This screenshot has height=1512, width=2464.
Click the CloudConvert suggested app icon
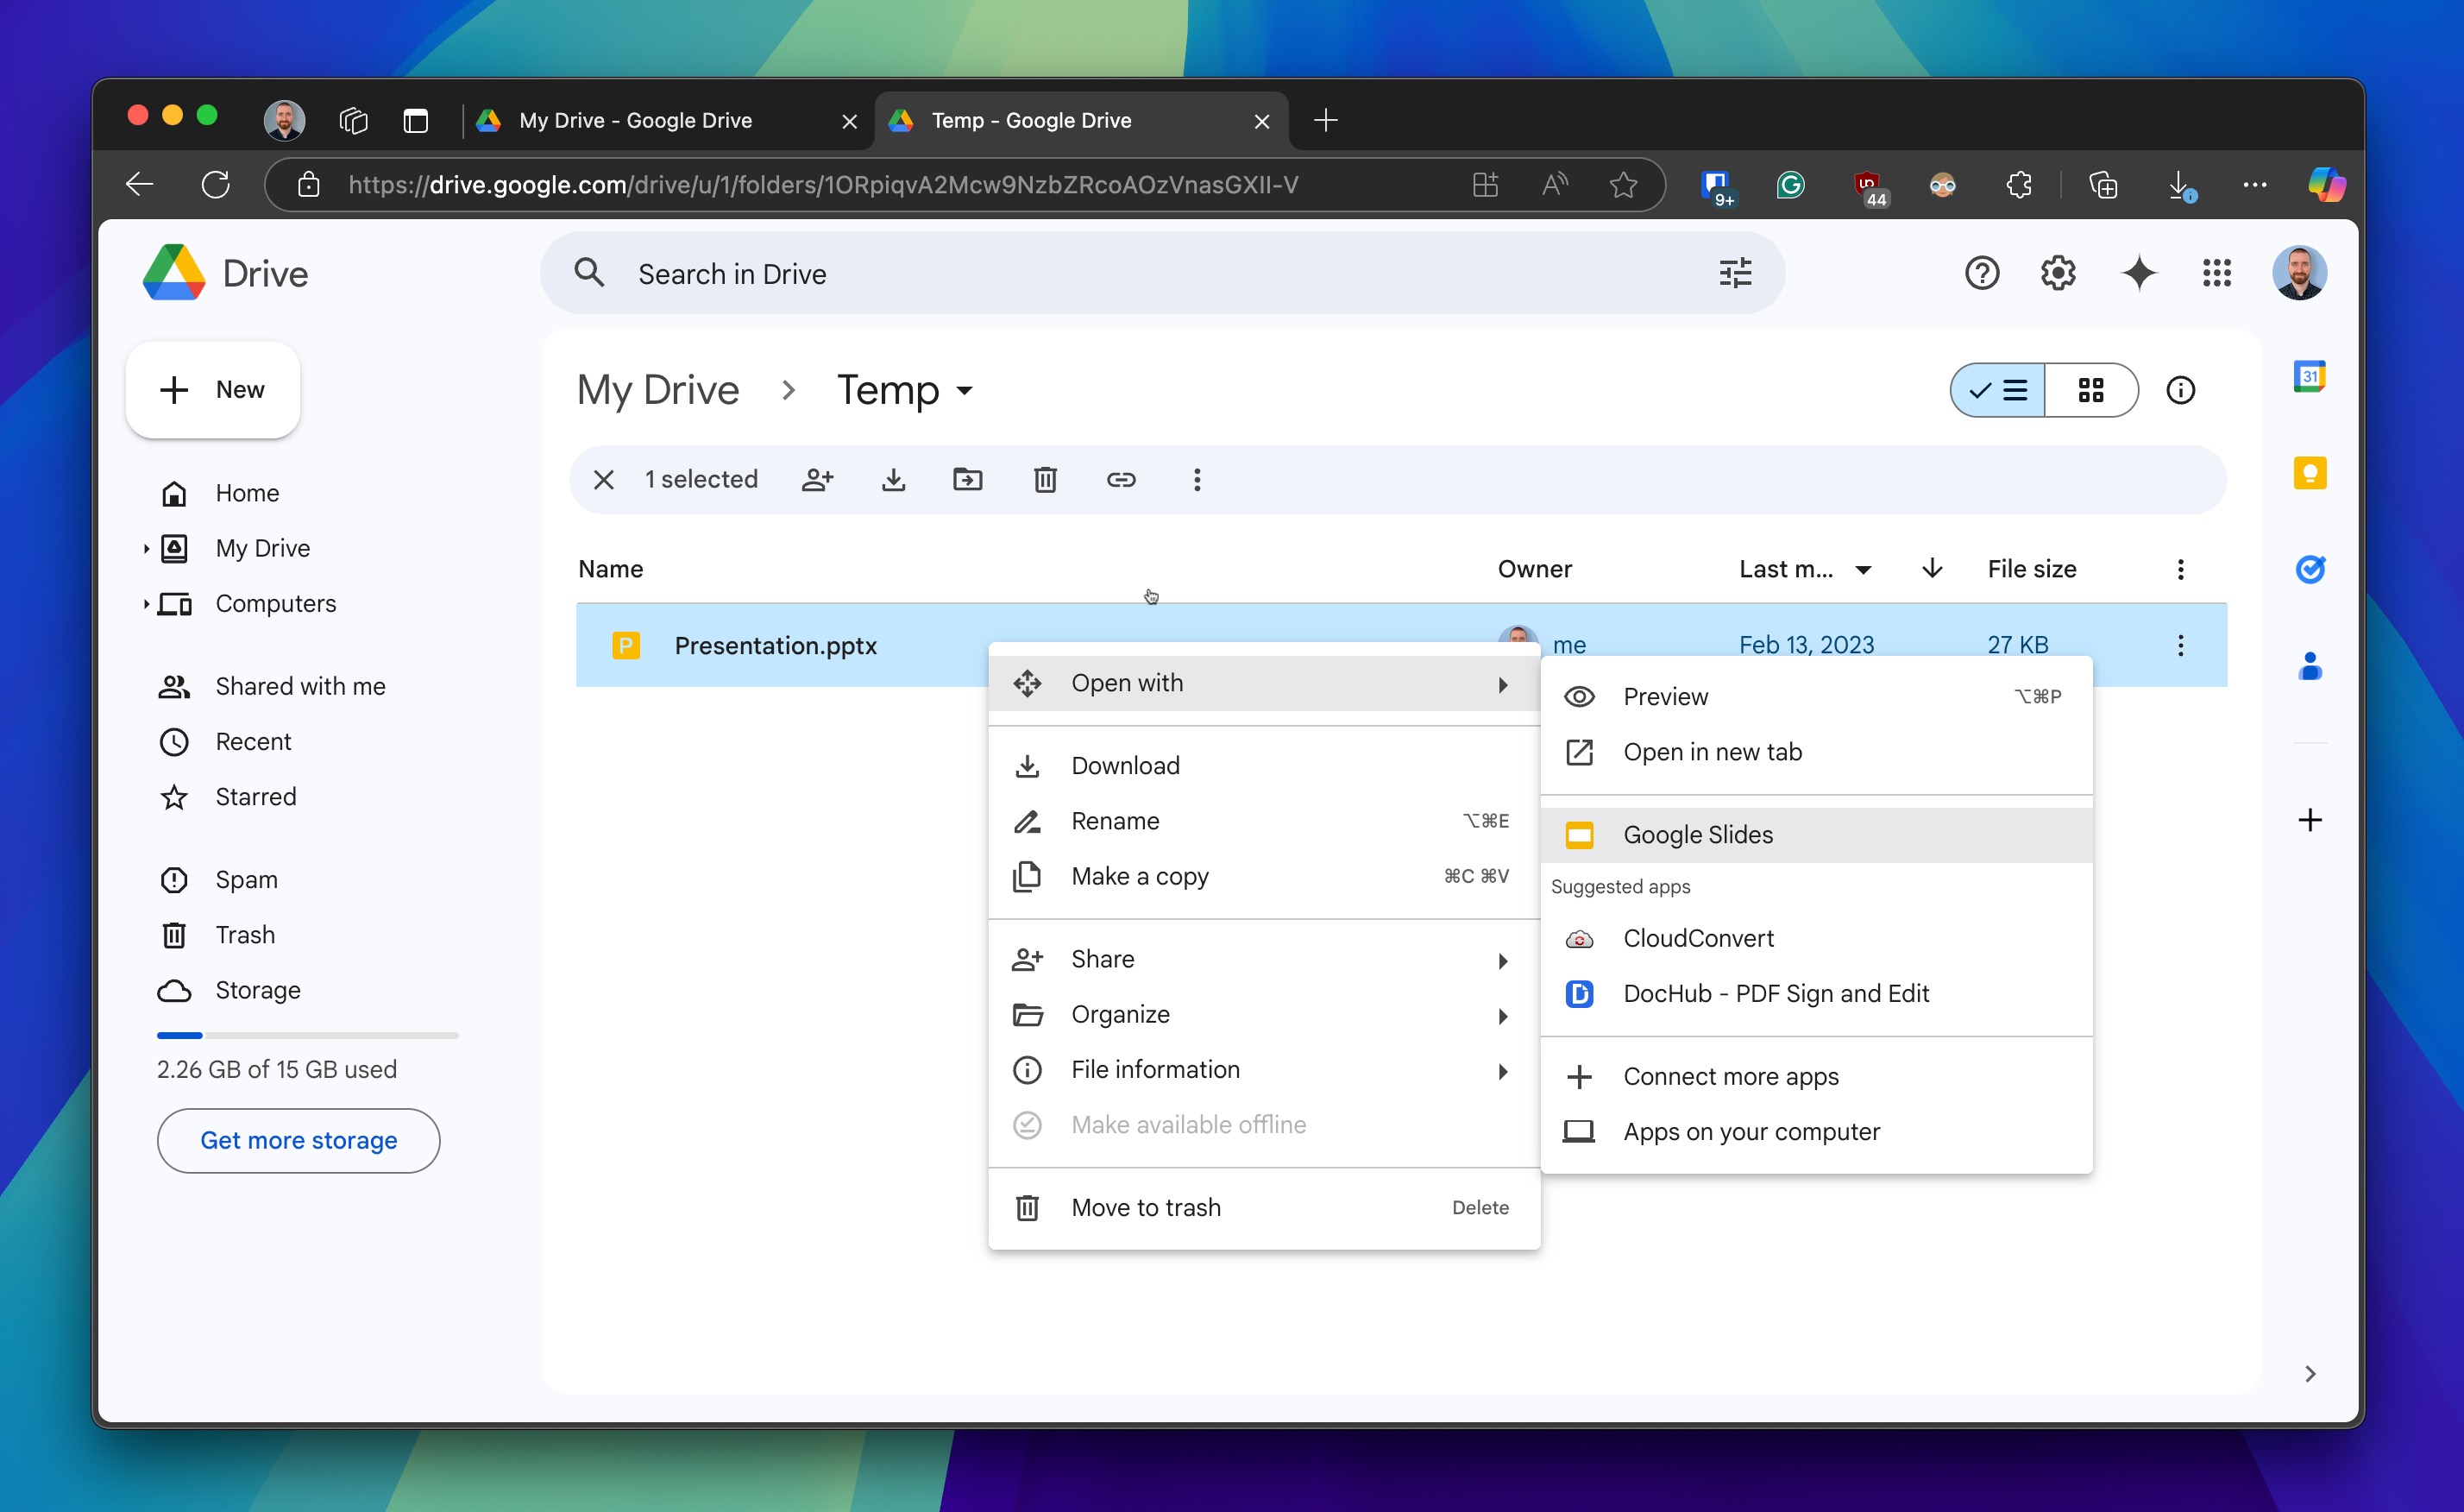tap(1581, 938)
